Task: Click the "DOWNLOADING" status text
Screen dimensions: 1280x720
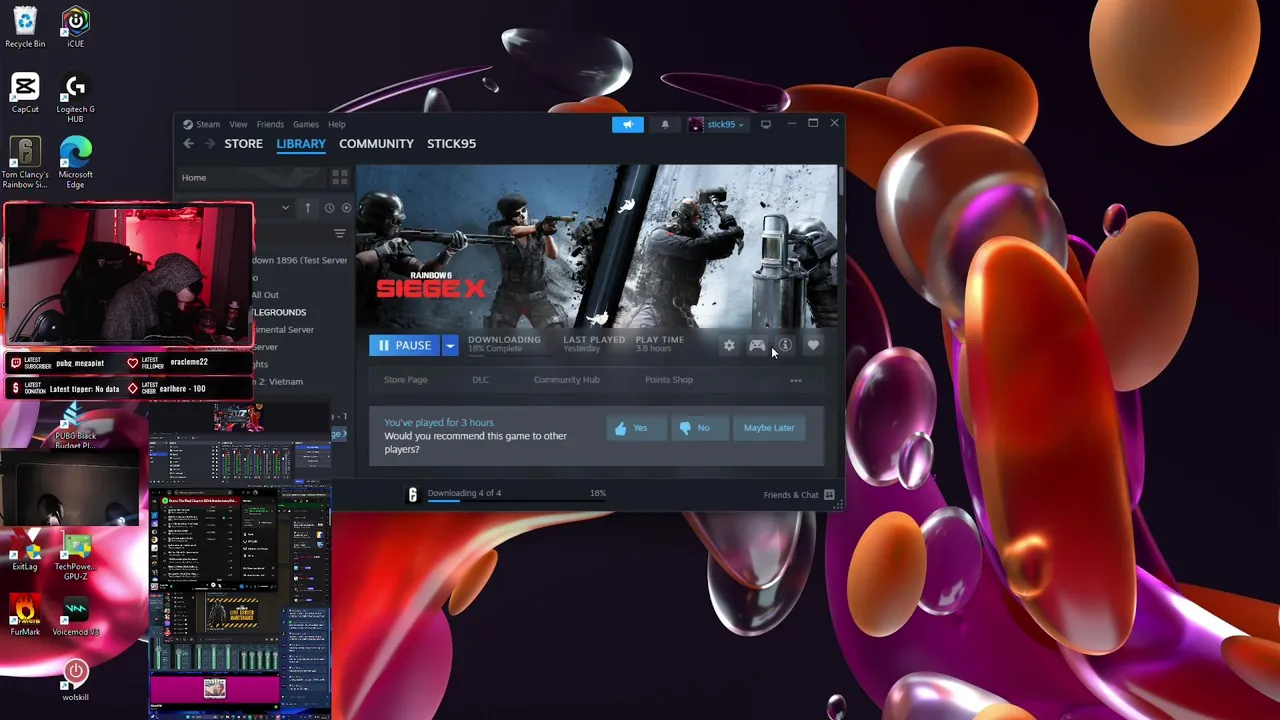Action: pyautogui.click(x=504, y=339)
